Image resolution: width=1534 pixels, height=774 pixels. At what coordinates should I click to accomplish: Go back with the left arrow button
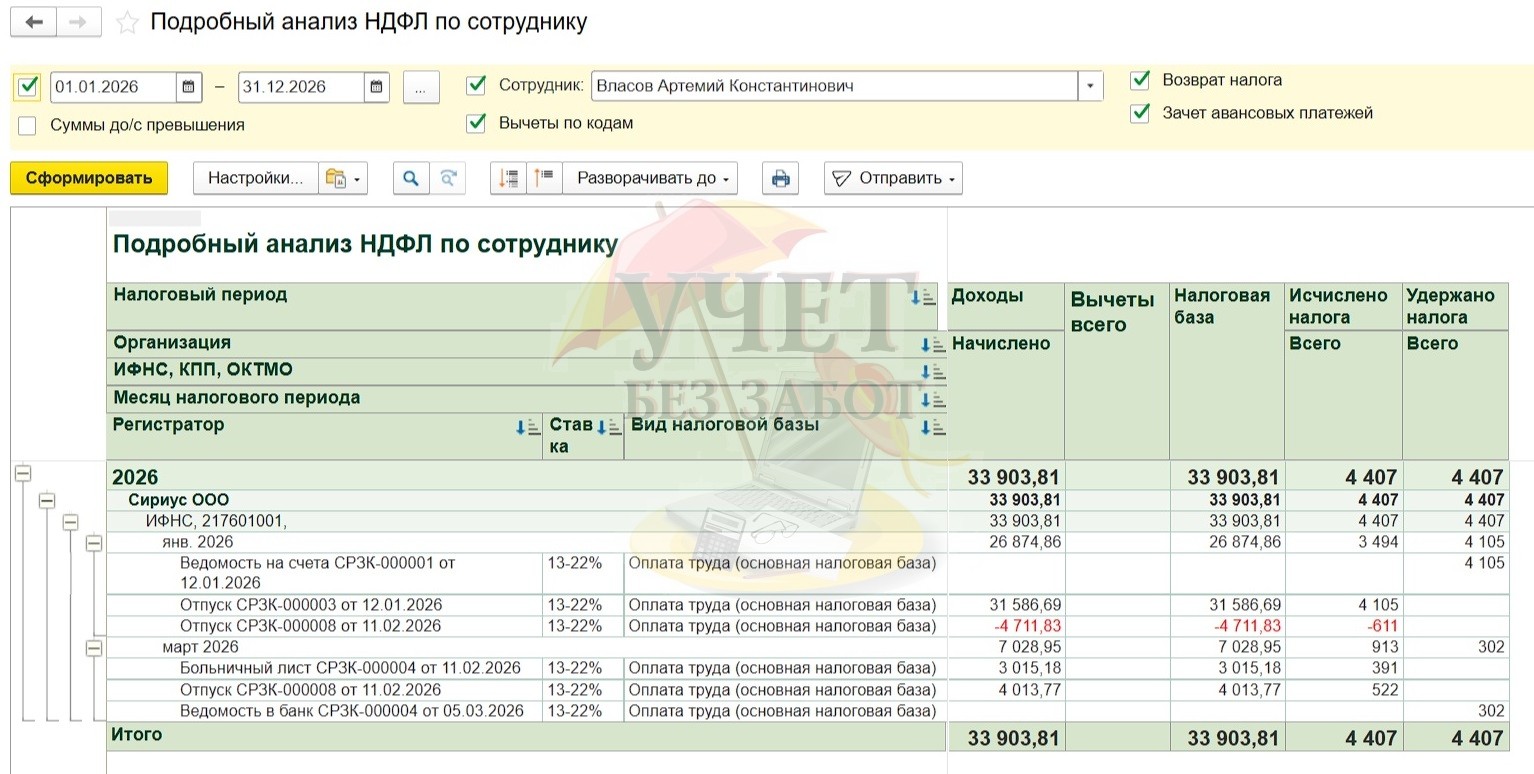[x=33, y=22]
